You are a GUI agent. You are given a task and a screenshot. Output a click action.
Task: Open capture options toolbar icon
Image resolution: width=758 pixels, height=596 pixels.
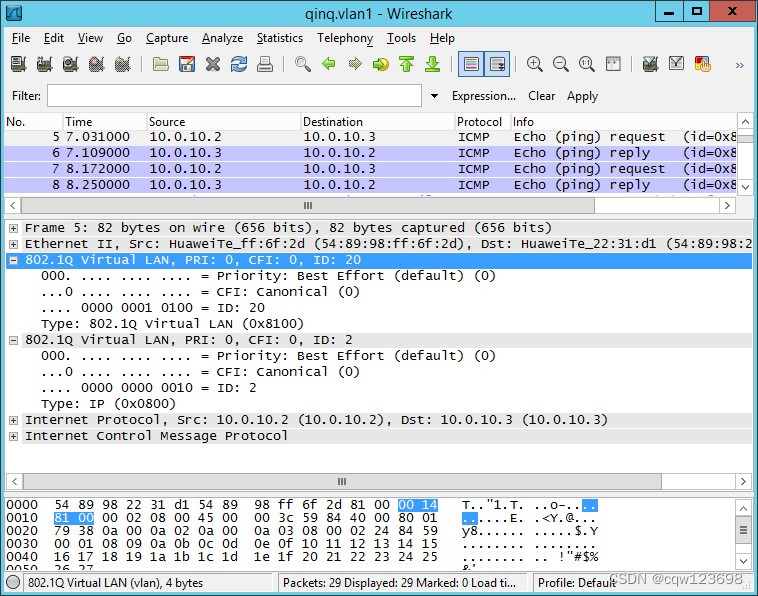(44, 64)
